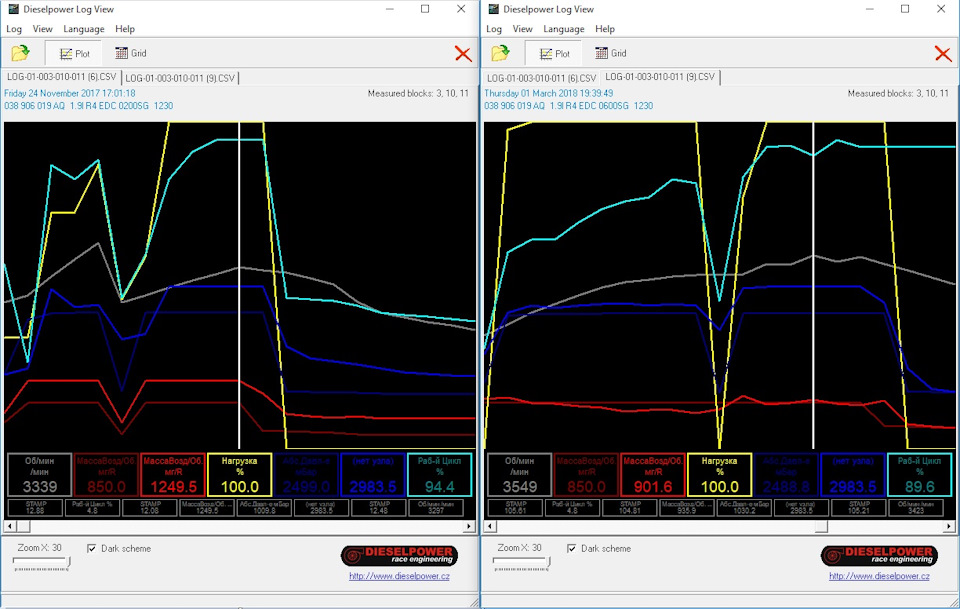Toggle yellow Нагрузка 100.0 box in left window
The width and height of the screenshot is (960, 609).
pos(239,474)
